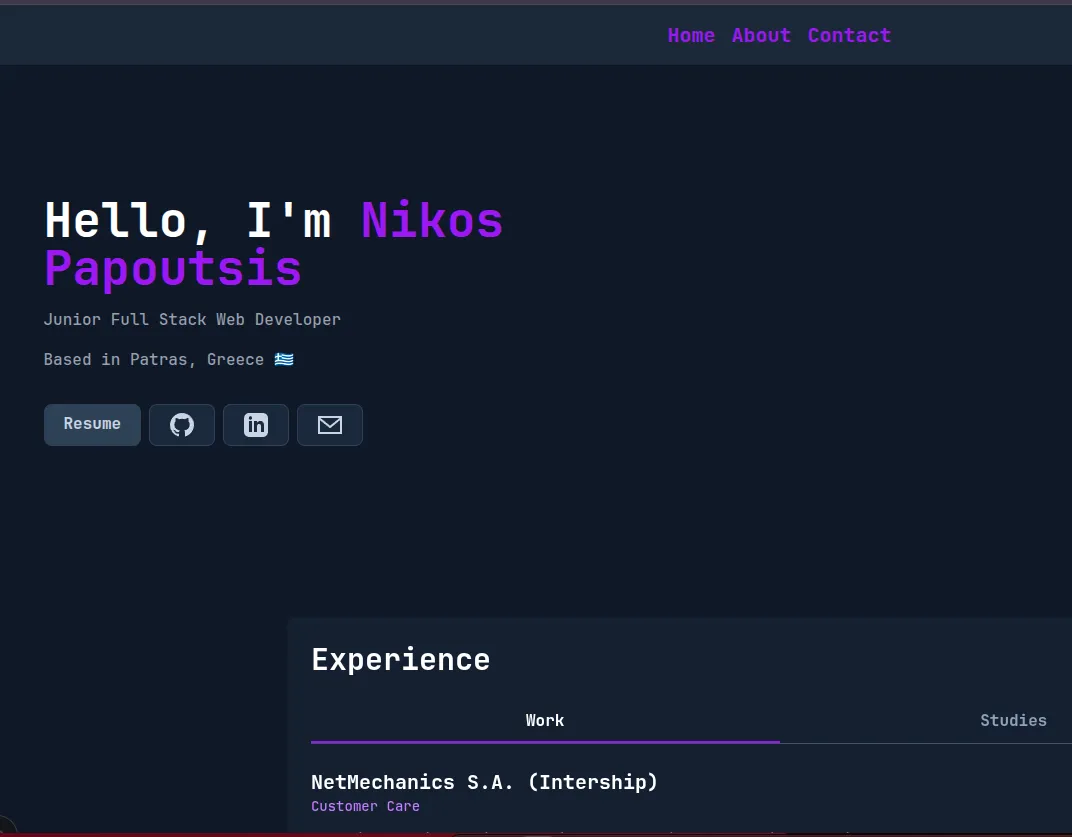Switch to the Work tab
The image size is (1072, 837).
[545, 720]
